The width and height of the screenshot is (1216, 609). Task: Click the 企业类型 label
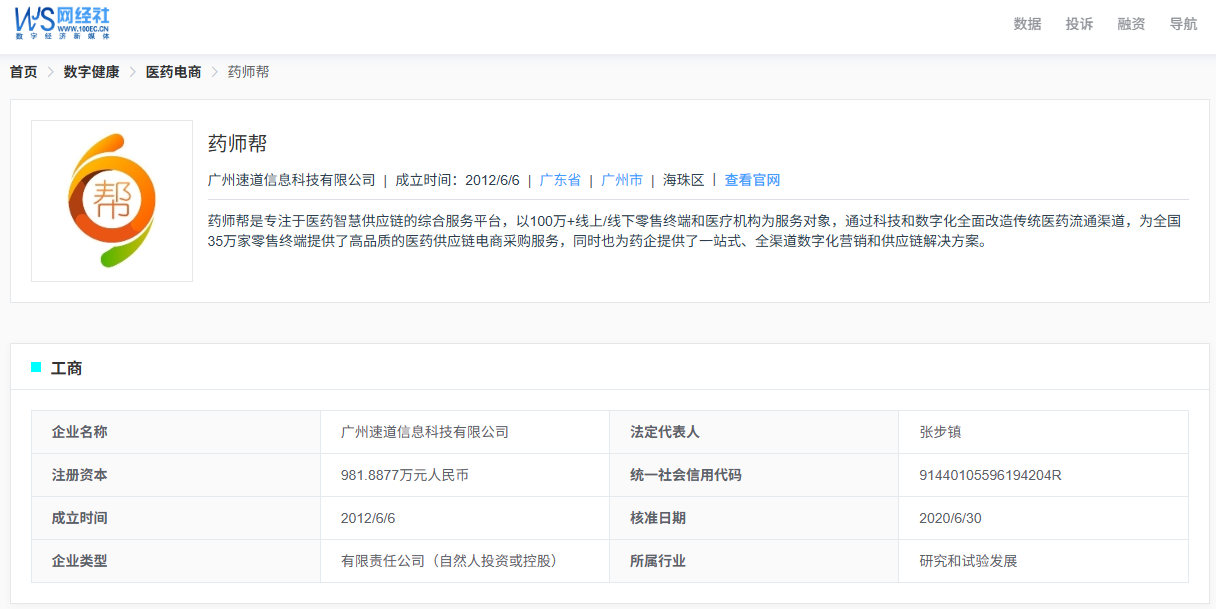point(80,561)
